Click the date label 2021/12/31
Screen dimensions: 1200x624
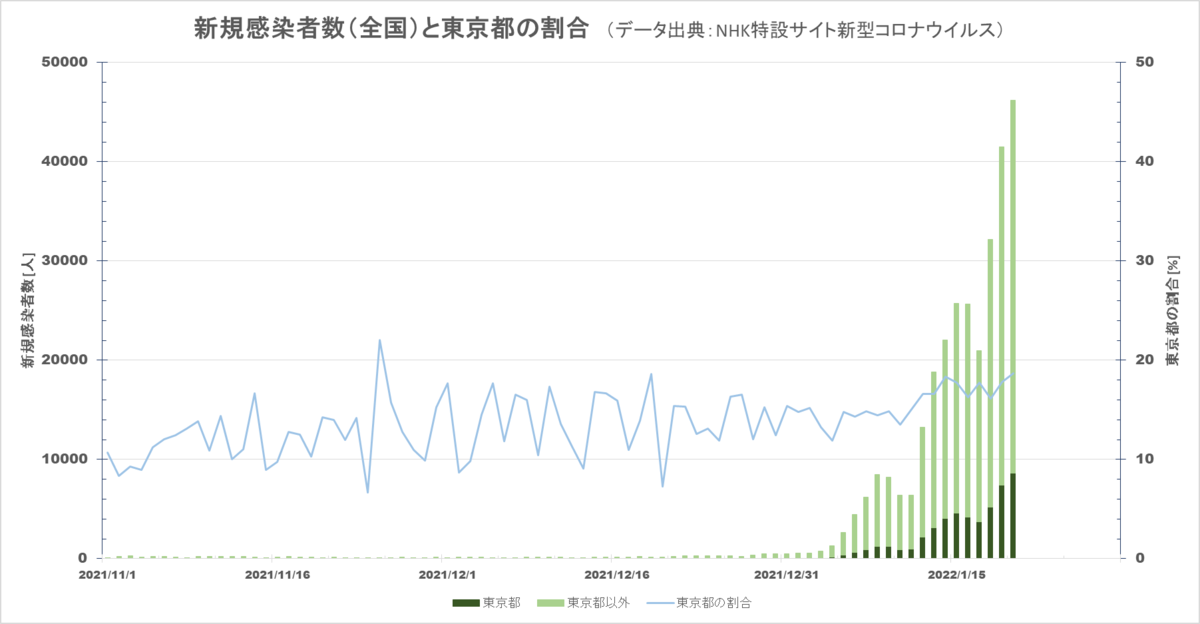[787, 575]
